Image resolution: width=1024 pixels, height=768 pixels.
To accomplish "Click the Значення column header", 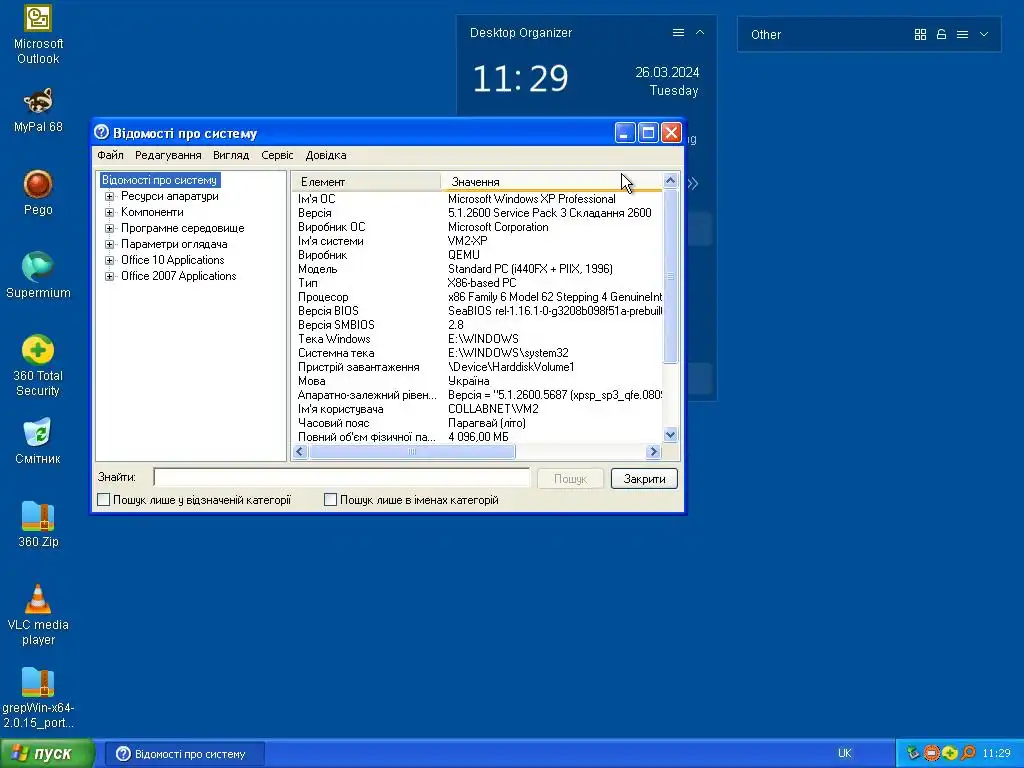I will pyautogui.click(x=551, y=182).
